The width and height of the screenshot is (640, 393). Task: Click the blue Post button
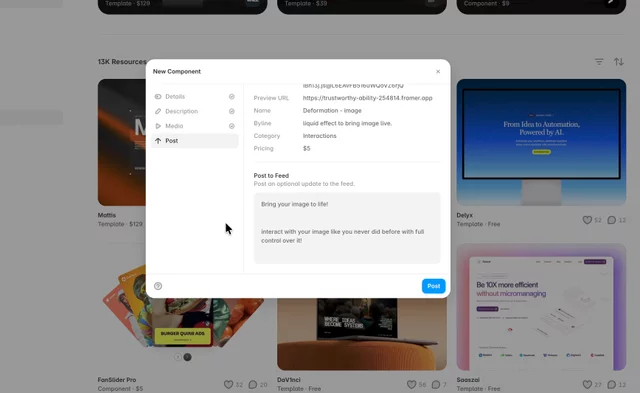click(x=433, y=286)
